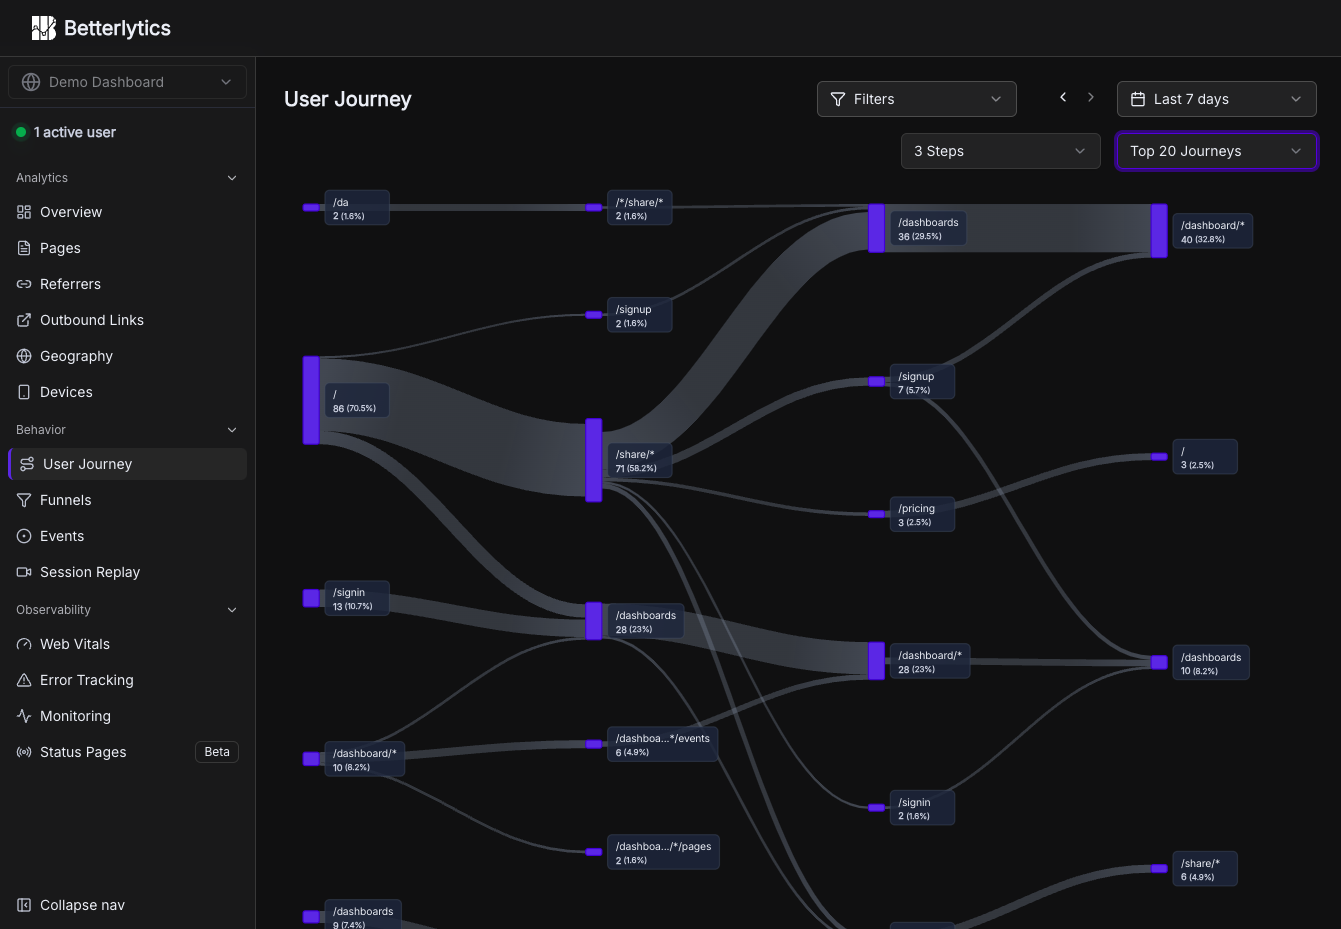Viewport: 1341px width, 929px height.
Task: Click the Monitoring pulse icon
Action: (24, 716)
